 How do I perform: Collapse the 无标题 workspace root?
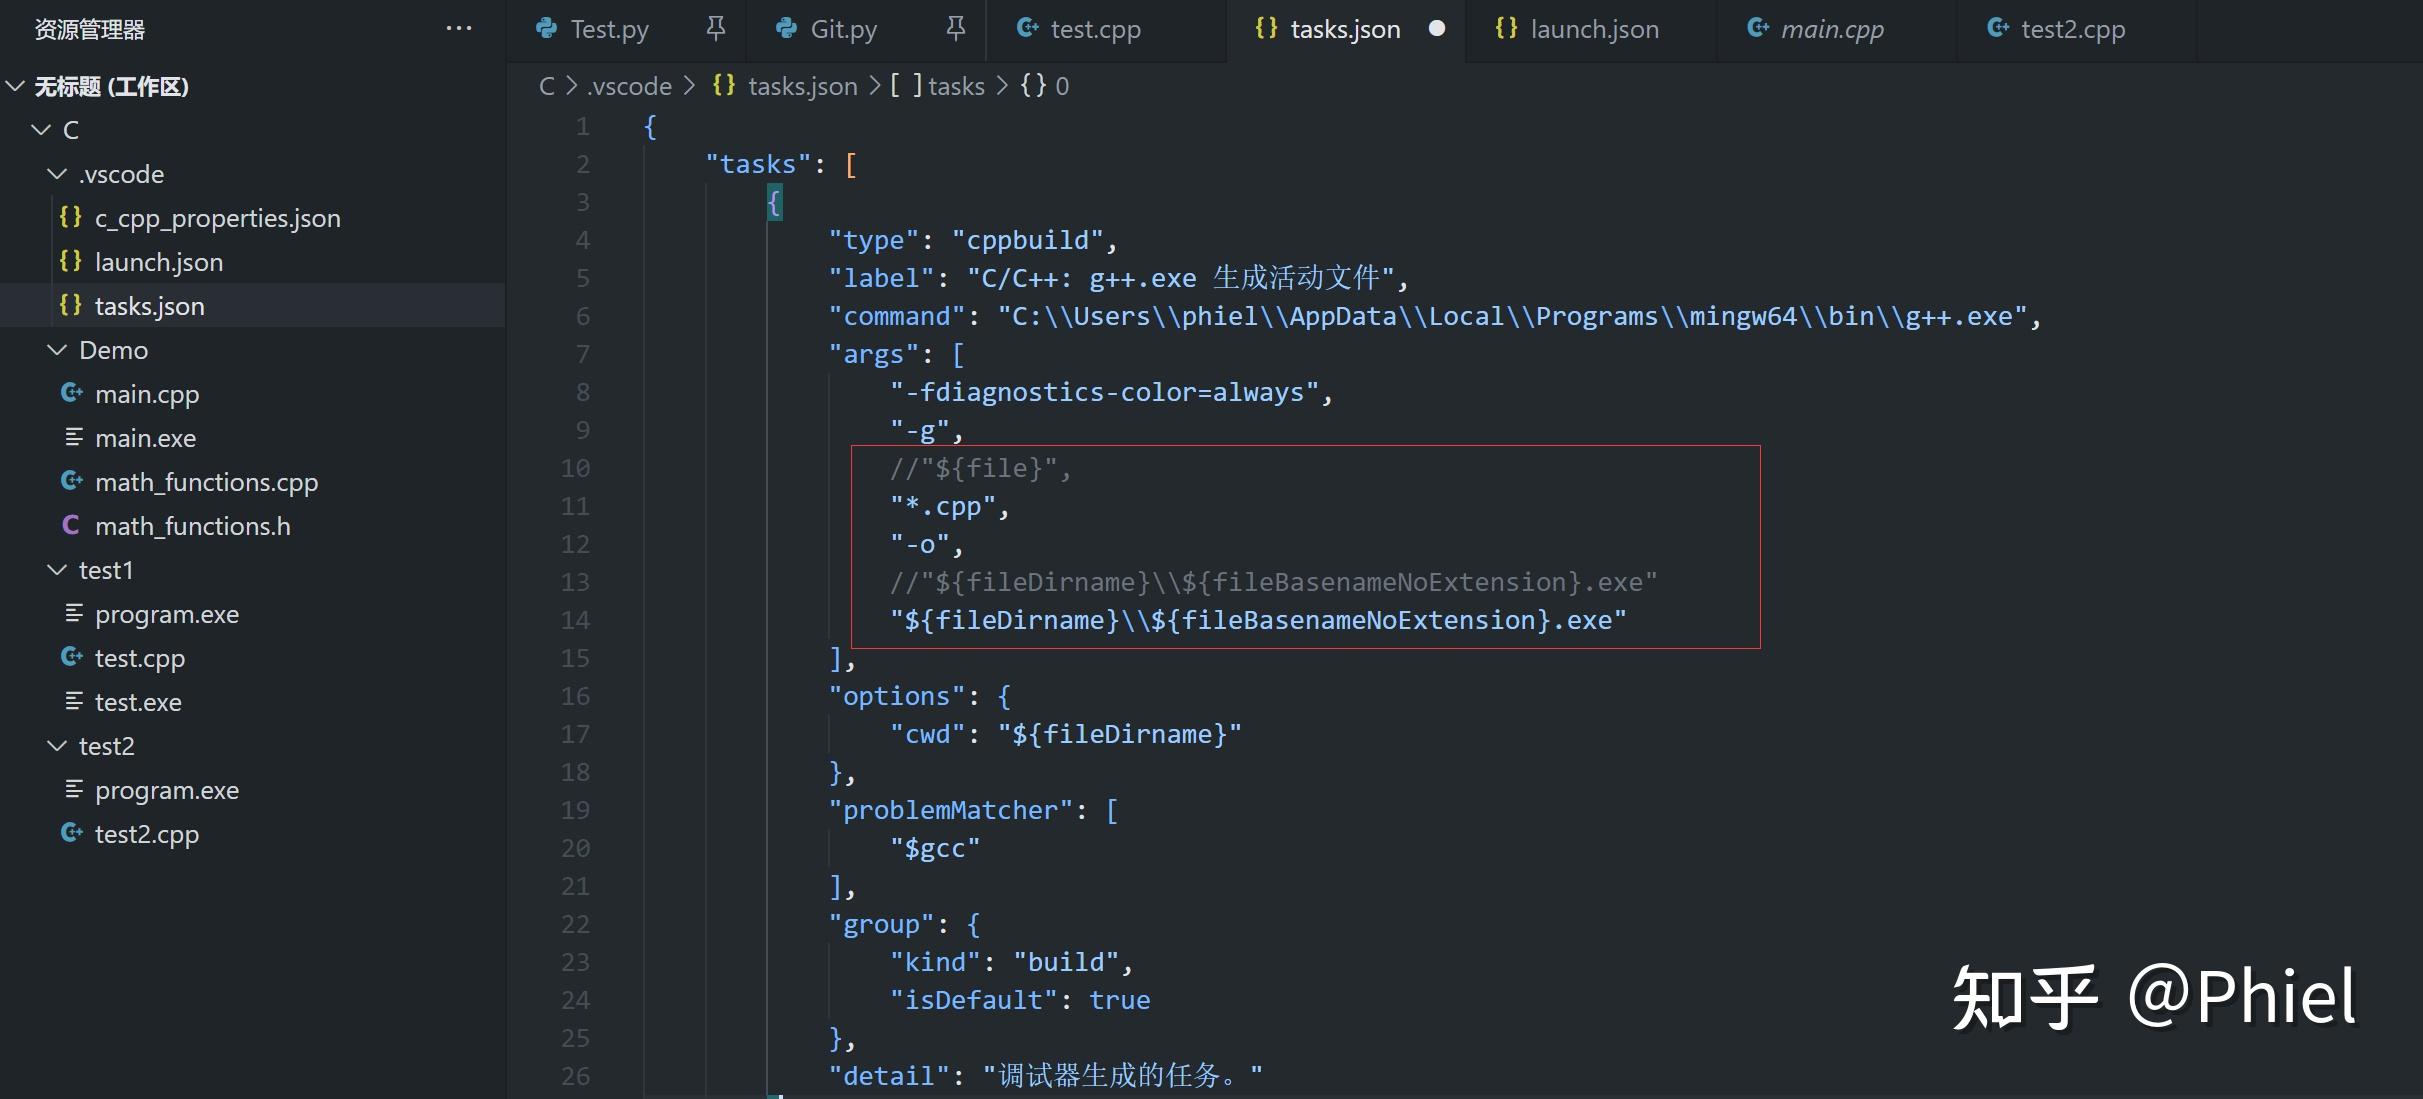coord(14,86)
